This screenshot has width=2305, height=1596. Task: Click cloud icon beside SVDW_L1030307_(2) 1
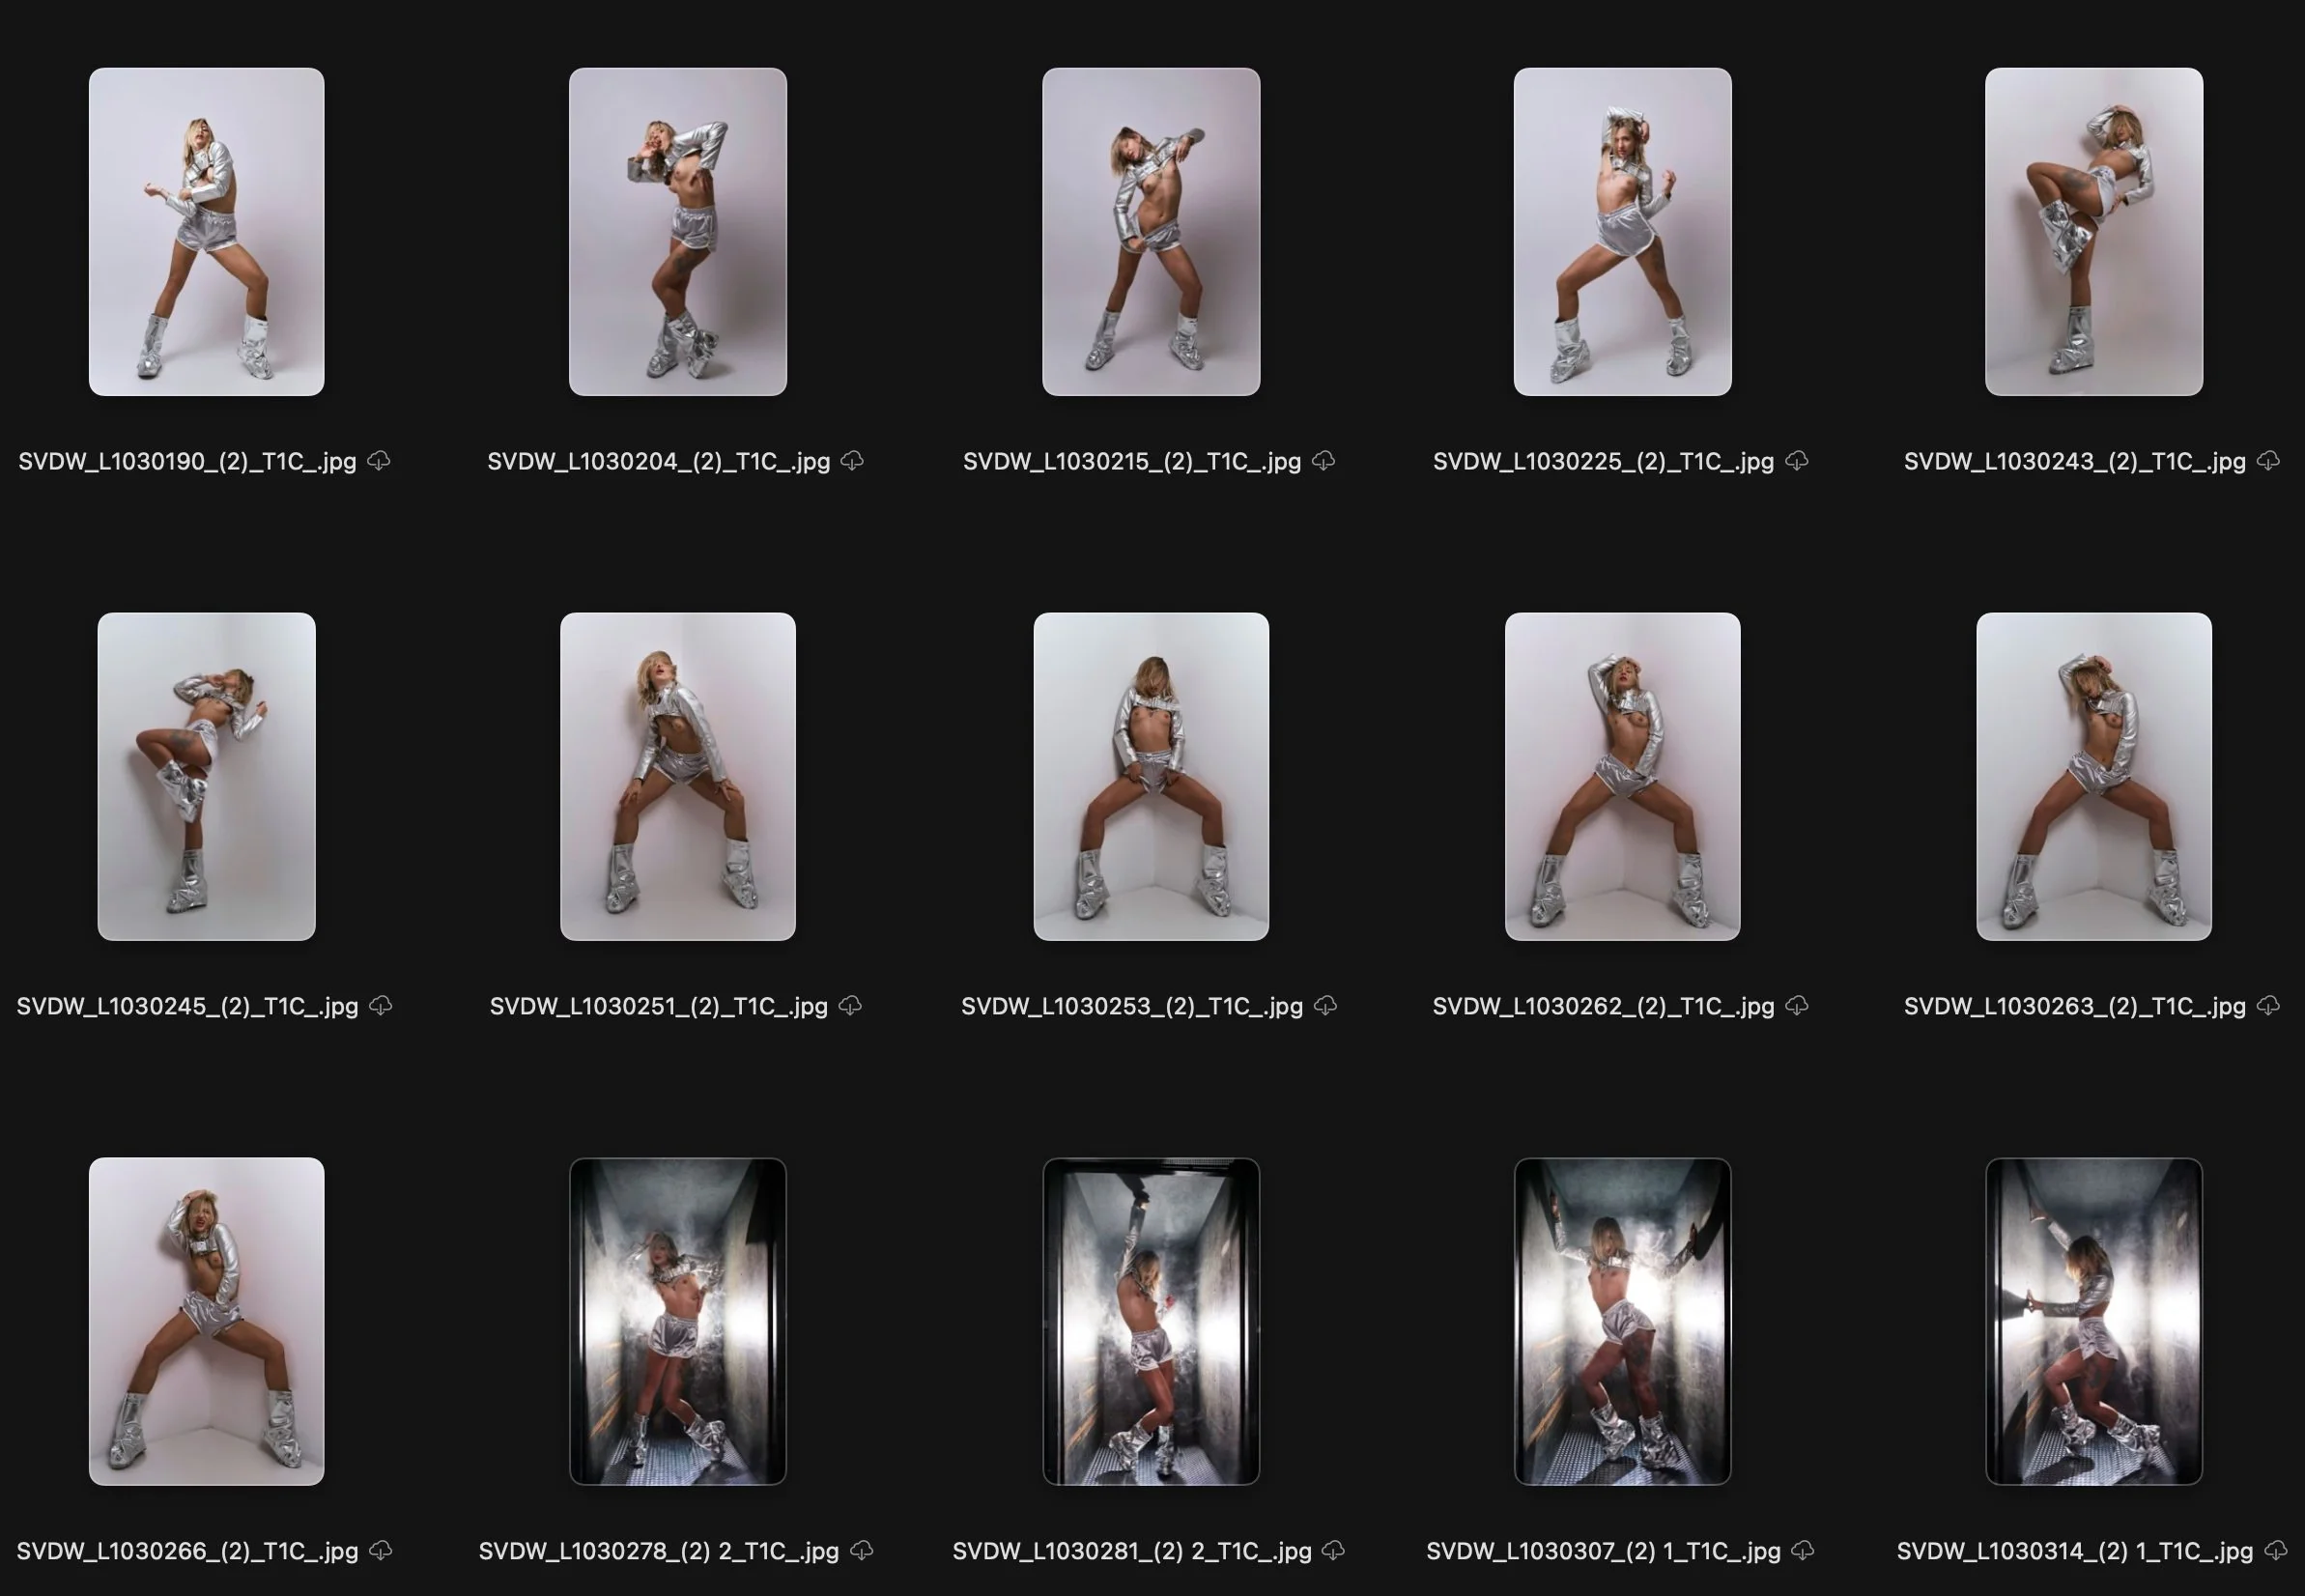1803,1550
